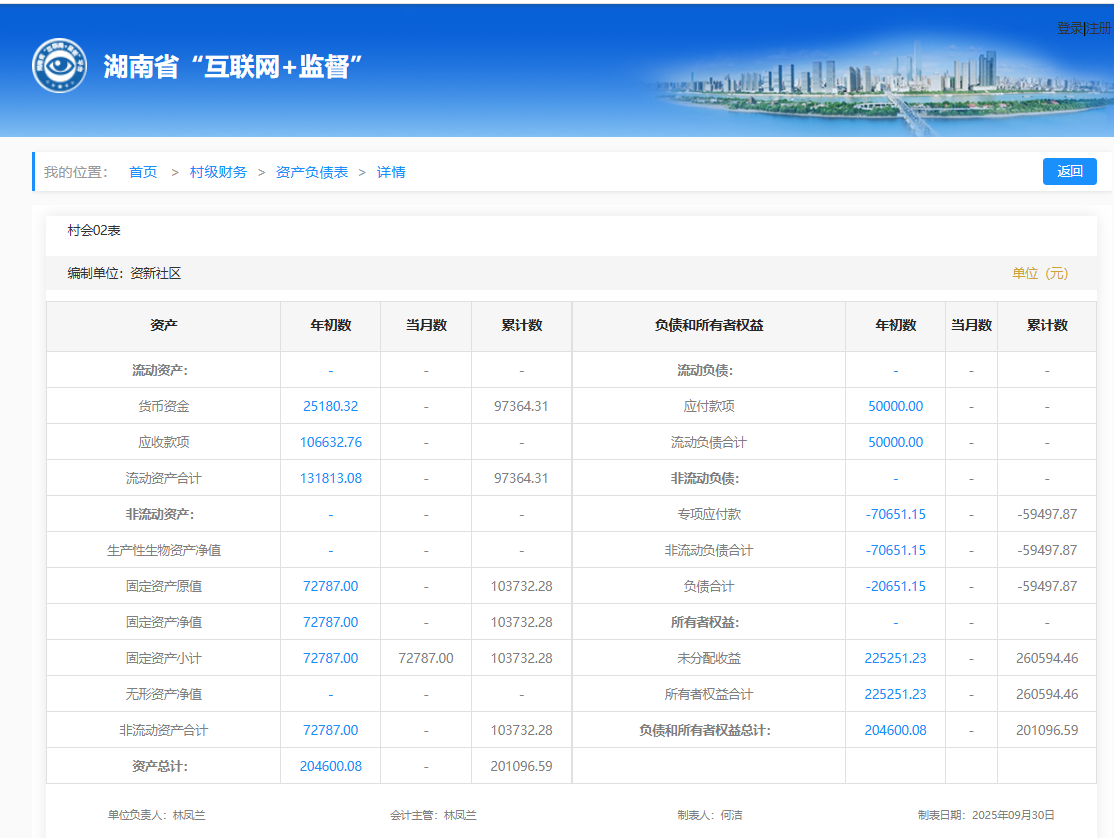This screenshot has width=1114, height=838.
Task: Open the 注册 link
Action: pyautogui.click(x=1099, y=28)
